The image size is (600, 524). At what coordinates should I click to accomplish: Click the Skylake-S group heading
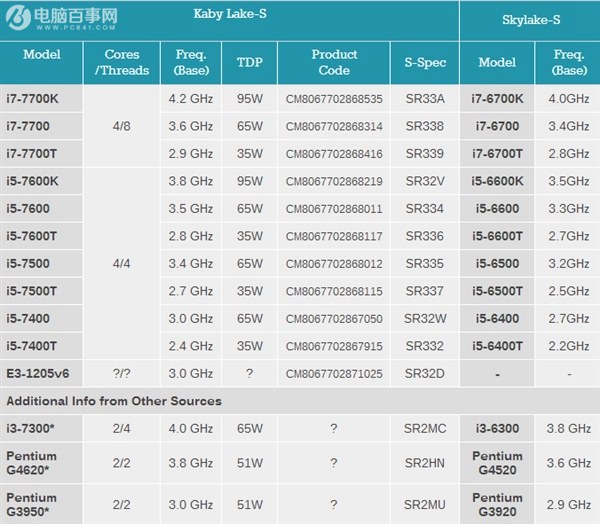click(x=531, y=20)
